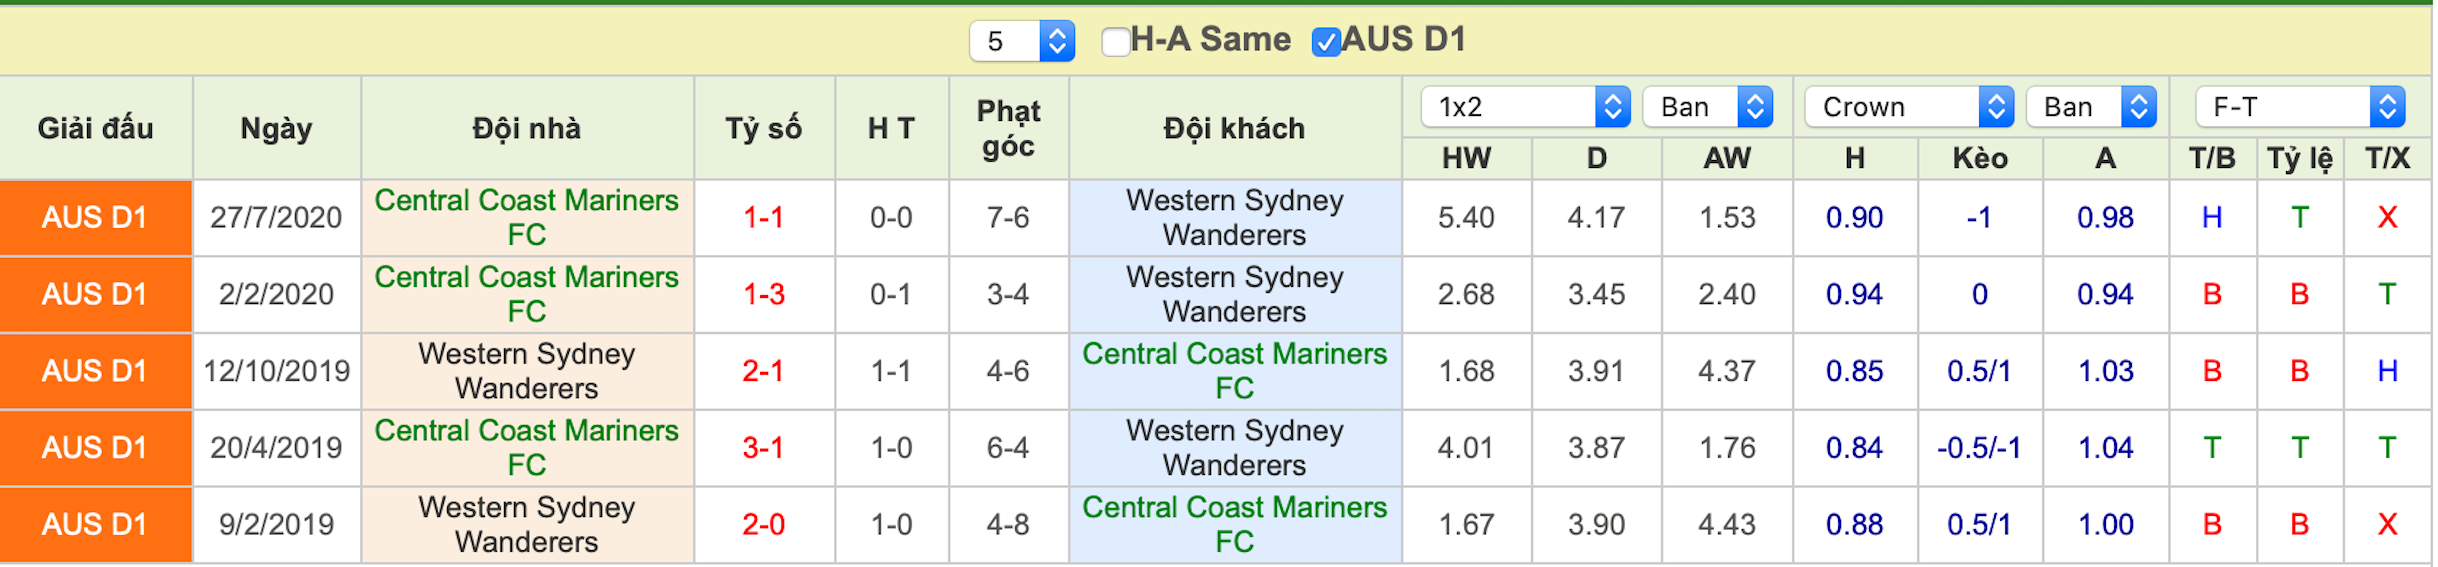Click Western Sydney Wanderers home team on 12/10/2019
This screenshot has height=567, width=2438.
pyautogui.click(x=527, y=371)
